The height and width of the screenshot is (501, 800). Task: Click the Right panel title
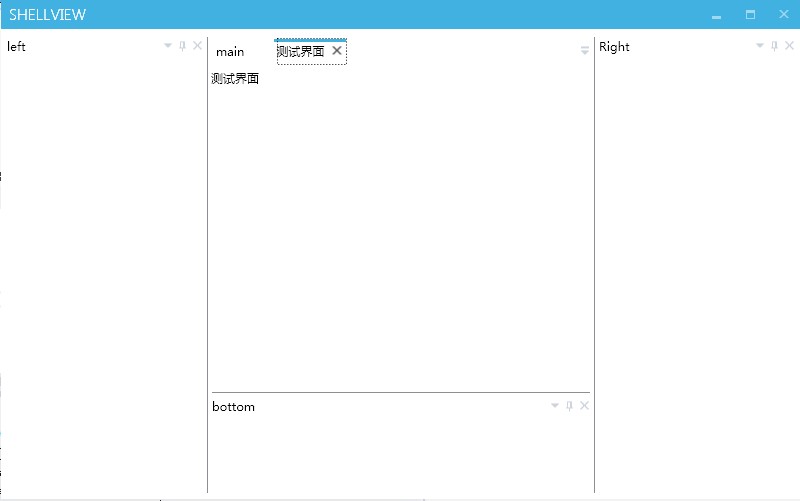point(614,47)
